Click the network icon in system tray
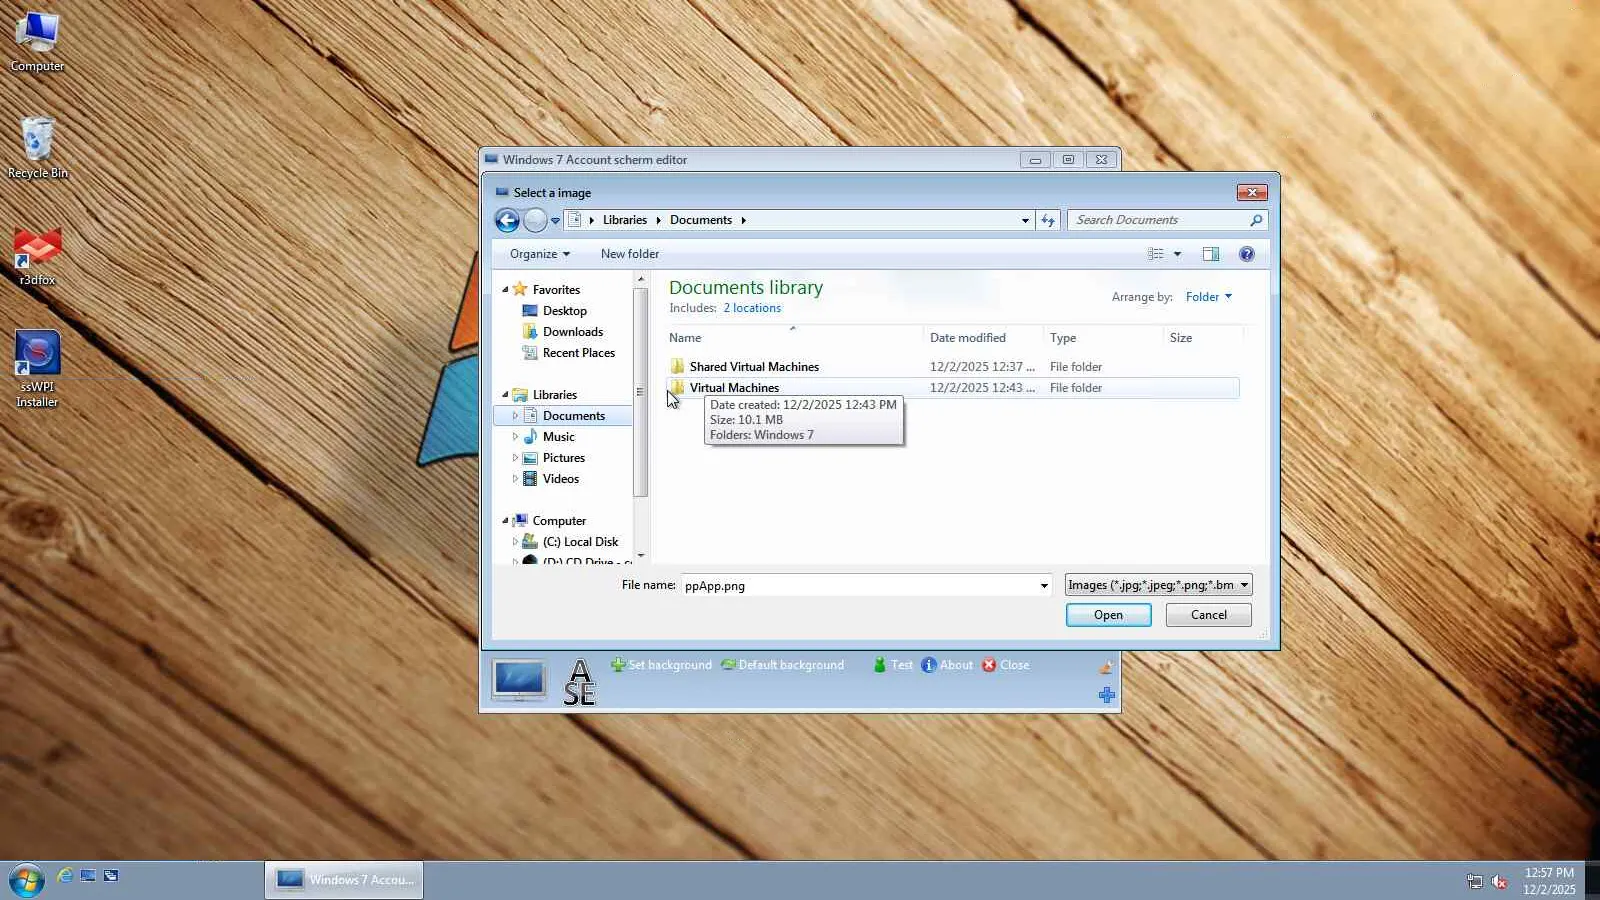The image size is (1600, 900). coord(1474,881)
